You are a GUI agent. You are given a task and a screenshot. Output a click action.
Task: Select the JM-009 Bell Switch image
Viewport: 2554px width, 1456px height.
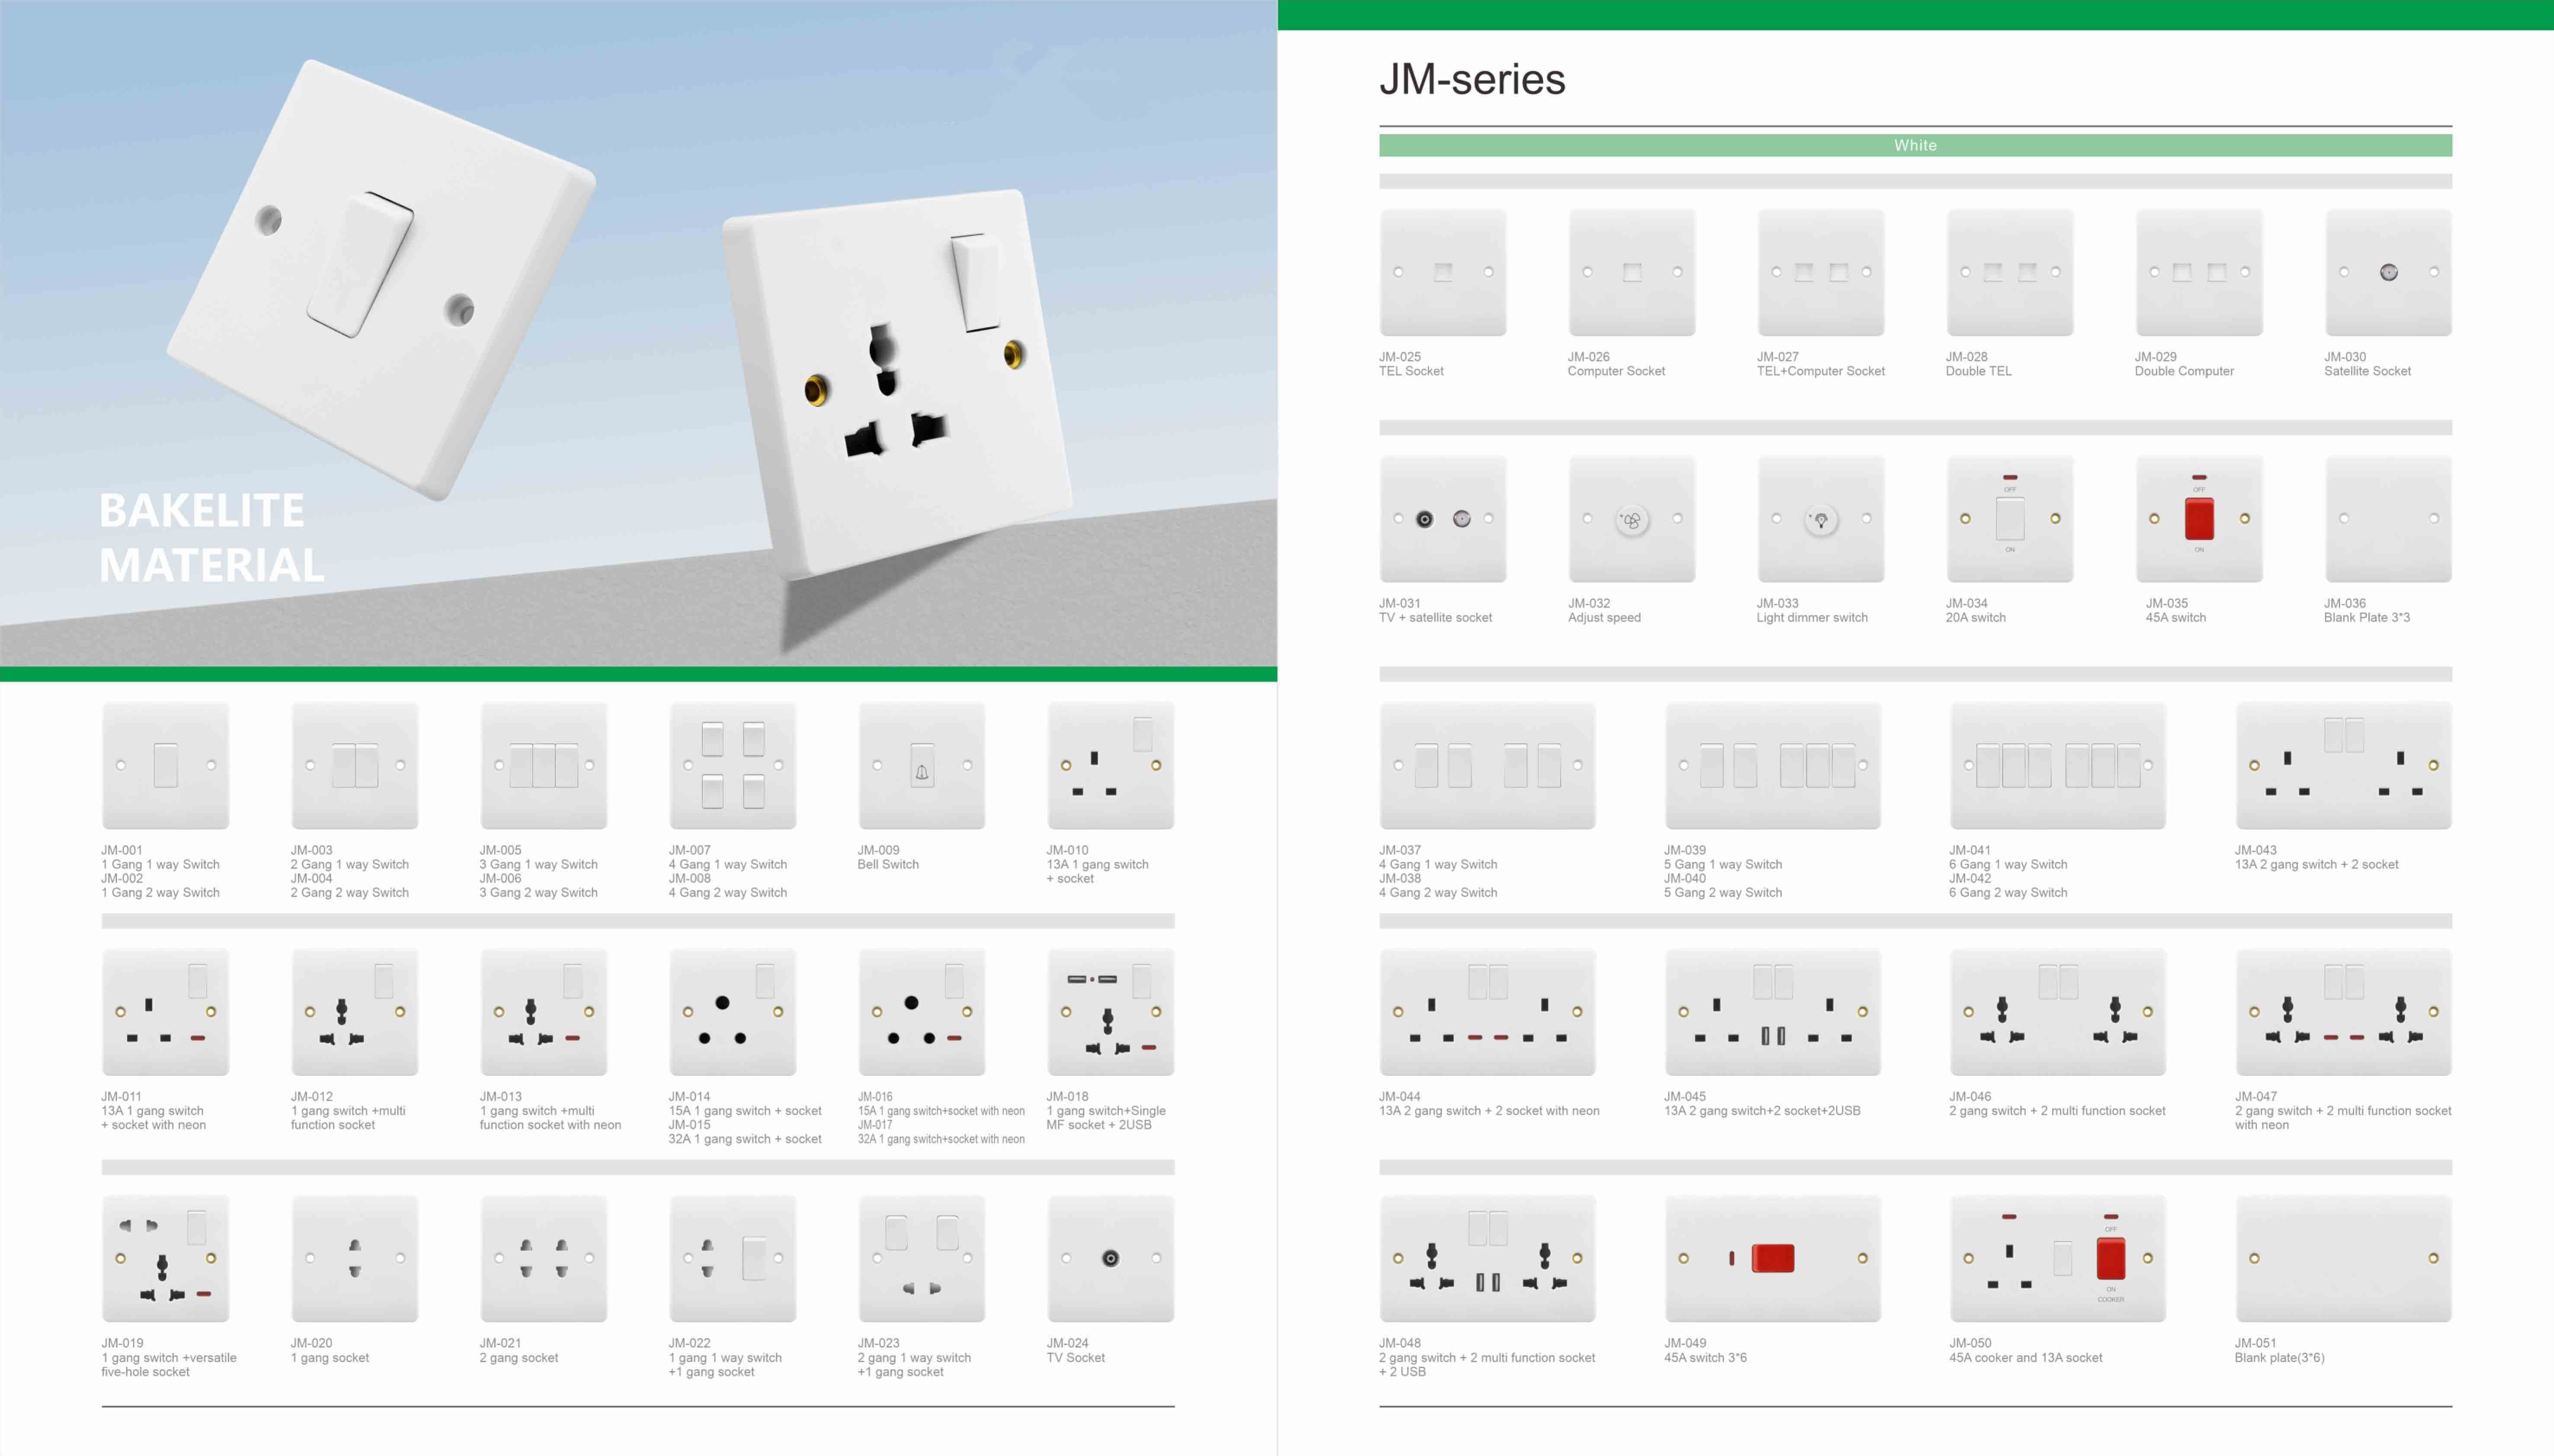921,765
